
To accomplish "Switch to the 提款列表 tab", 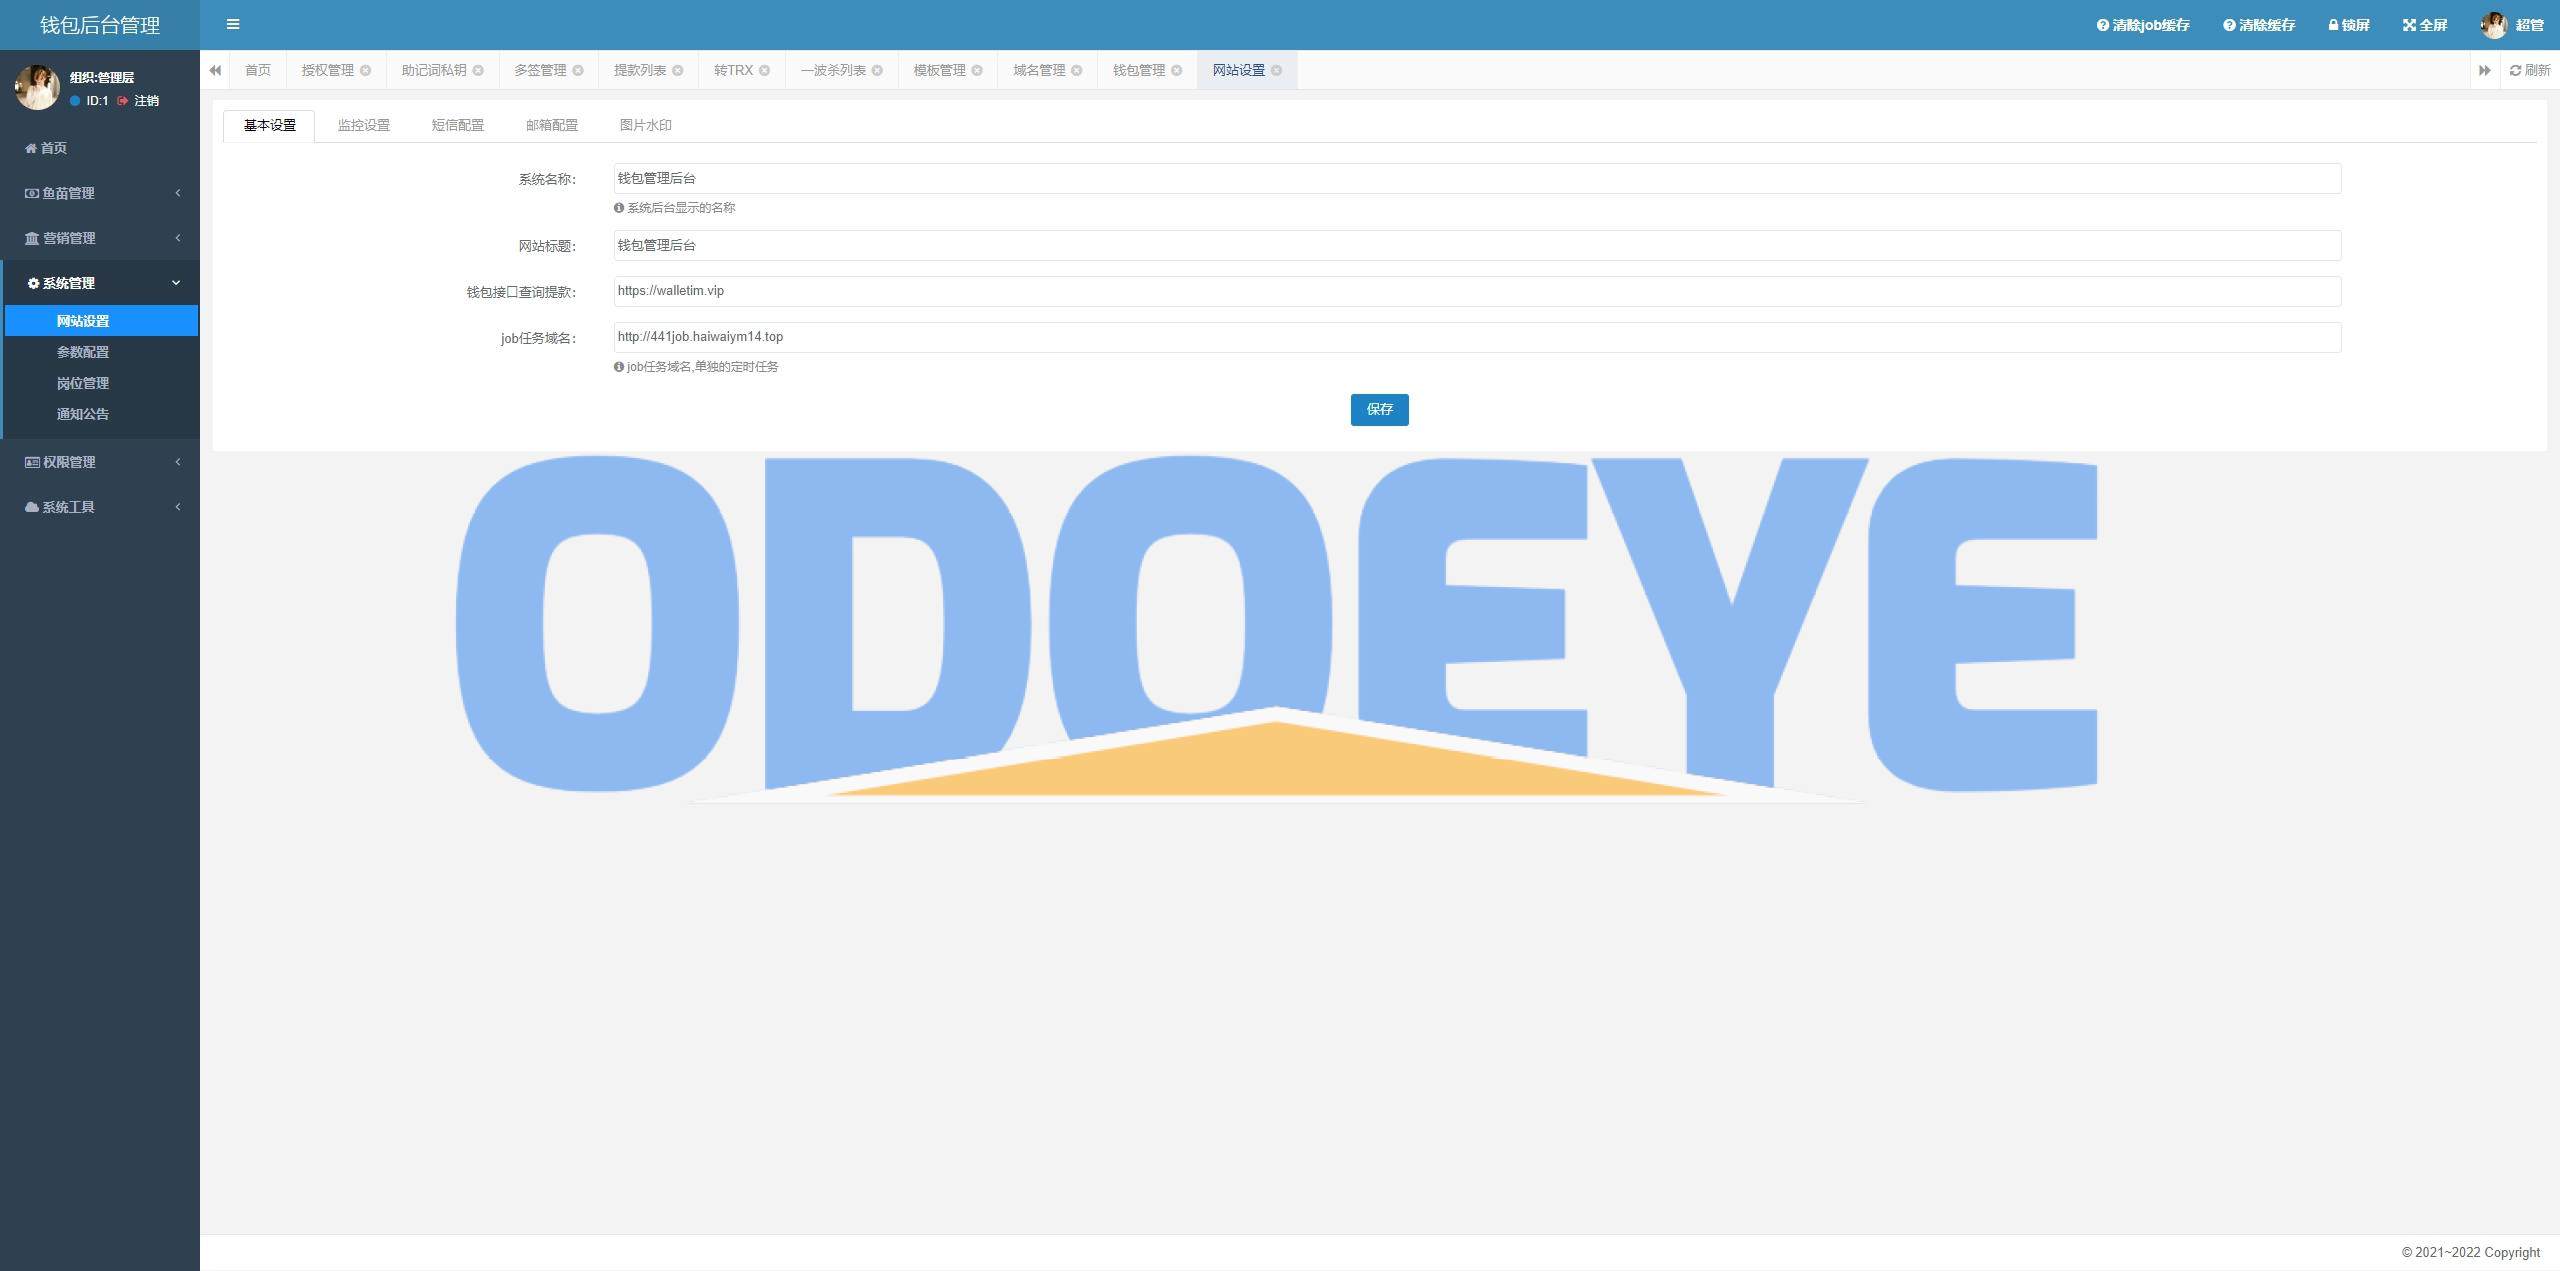I will [641, 70].
